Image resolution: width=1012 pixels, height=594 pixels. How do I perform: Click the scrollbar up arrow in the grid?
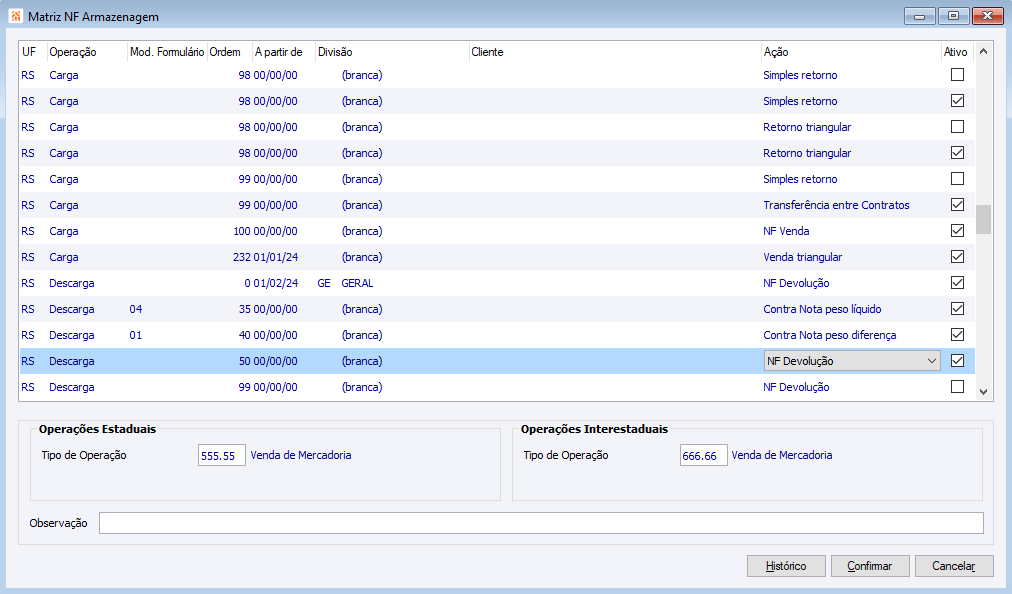tap(983, 51)
